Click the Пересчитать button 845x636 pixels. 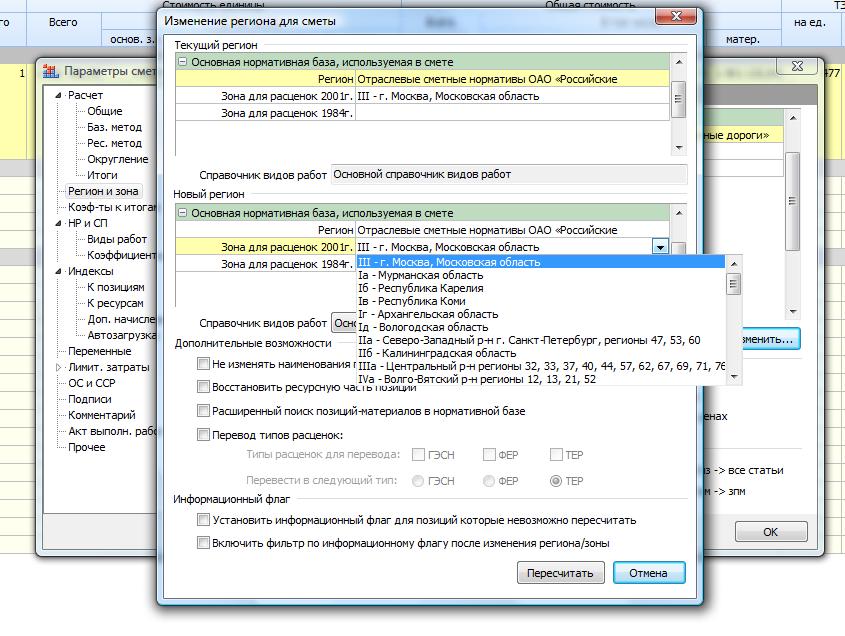tap(560, 573)
